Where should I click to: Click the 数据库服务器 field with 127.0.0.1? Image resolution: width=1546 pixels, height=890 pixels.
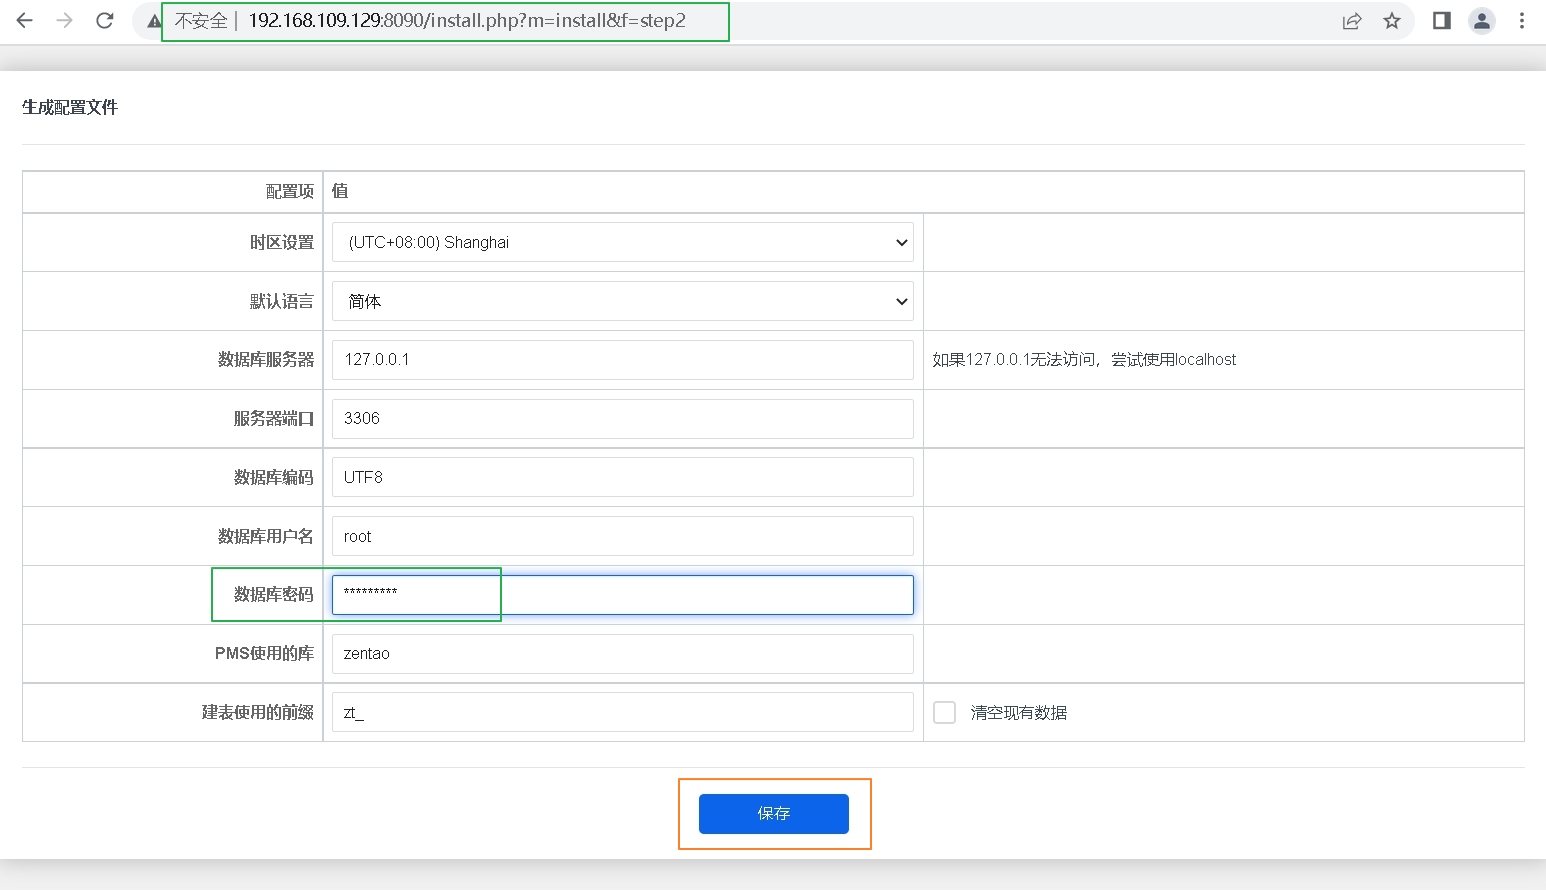[x=623, y=360]
